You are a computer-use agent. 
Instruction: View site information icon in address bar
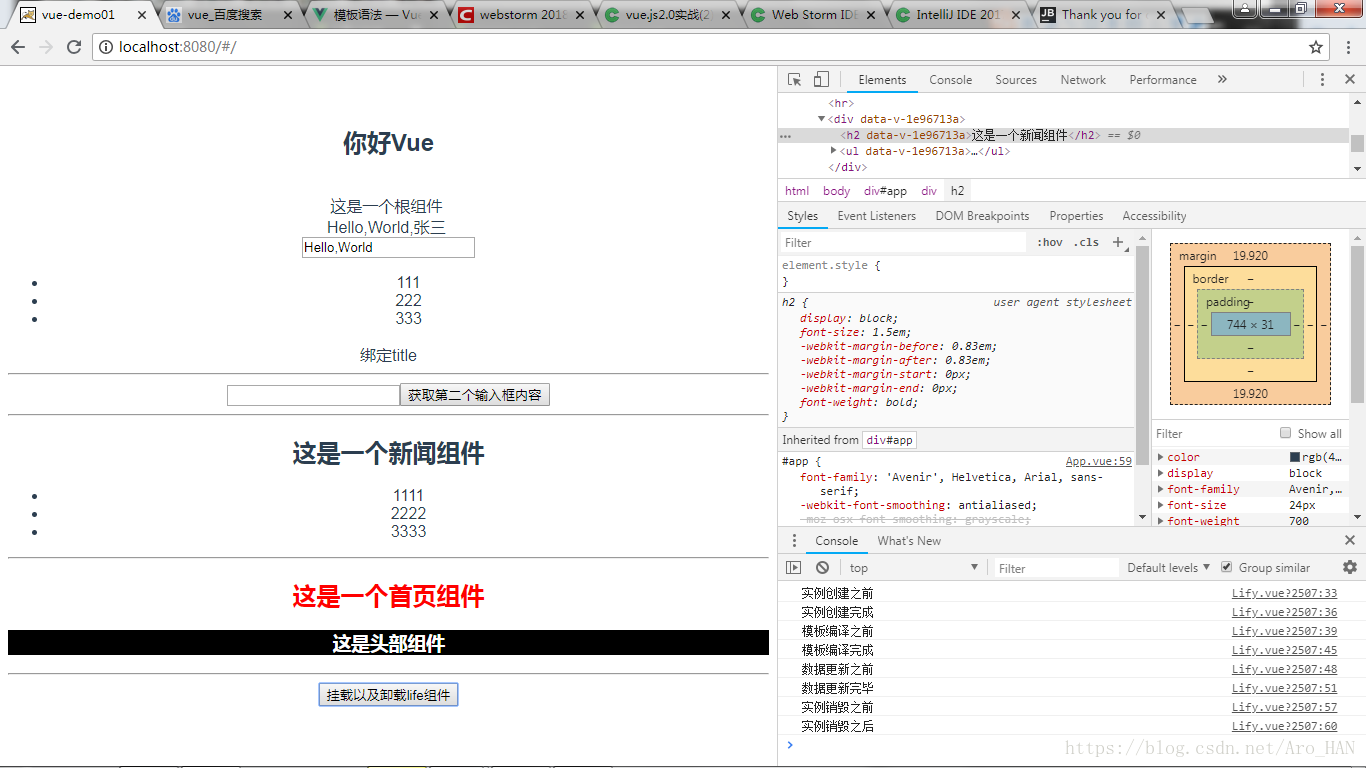coord(106,47)
